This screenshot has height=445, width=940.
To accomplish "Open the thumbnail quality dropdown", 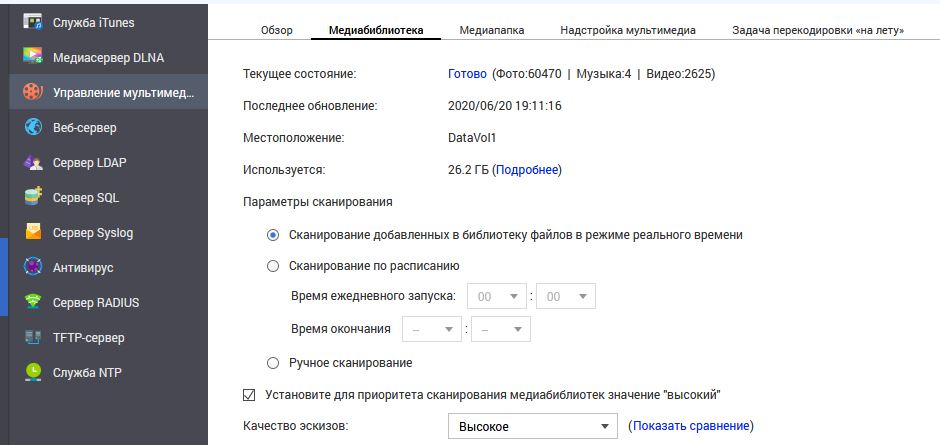I will (x=532, y=427).
